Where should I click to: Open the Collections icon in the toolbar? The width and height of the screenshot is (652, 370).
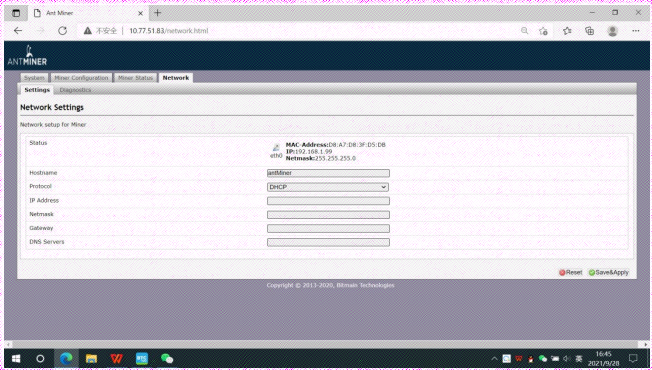coord(589,31)
